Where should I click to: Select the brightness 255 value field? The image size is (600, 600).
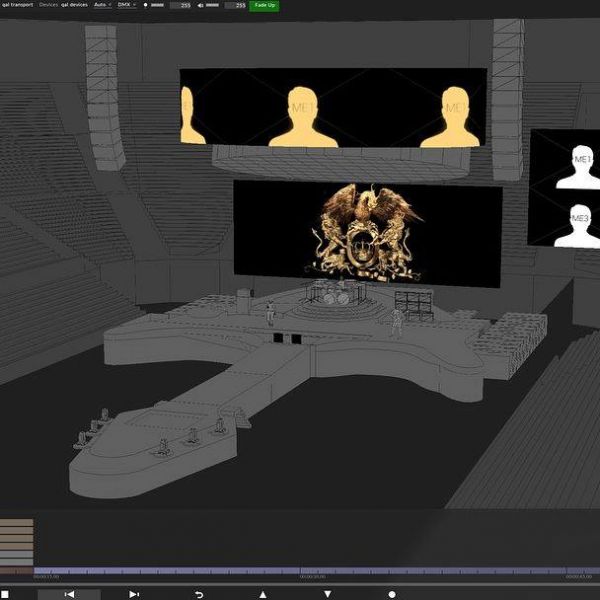tap(181, 5)
